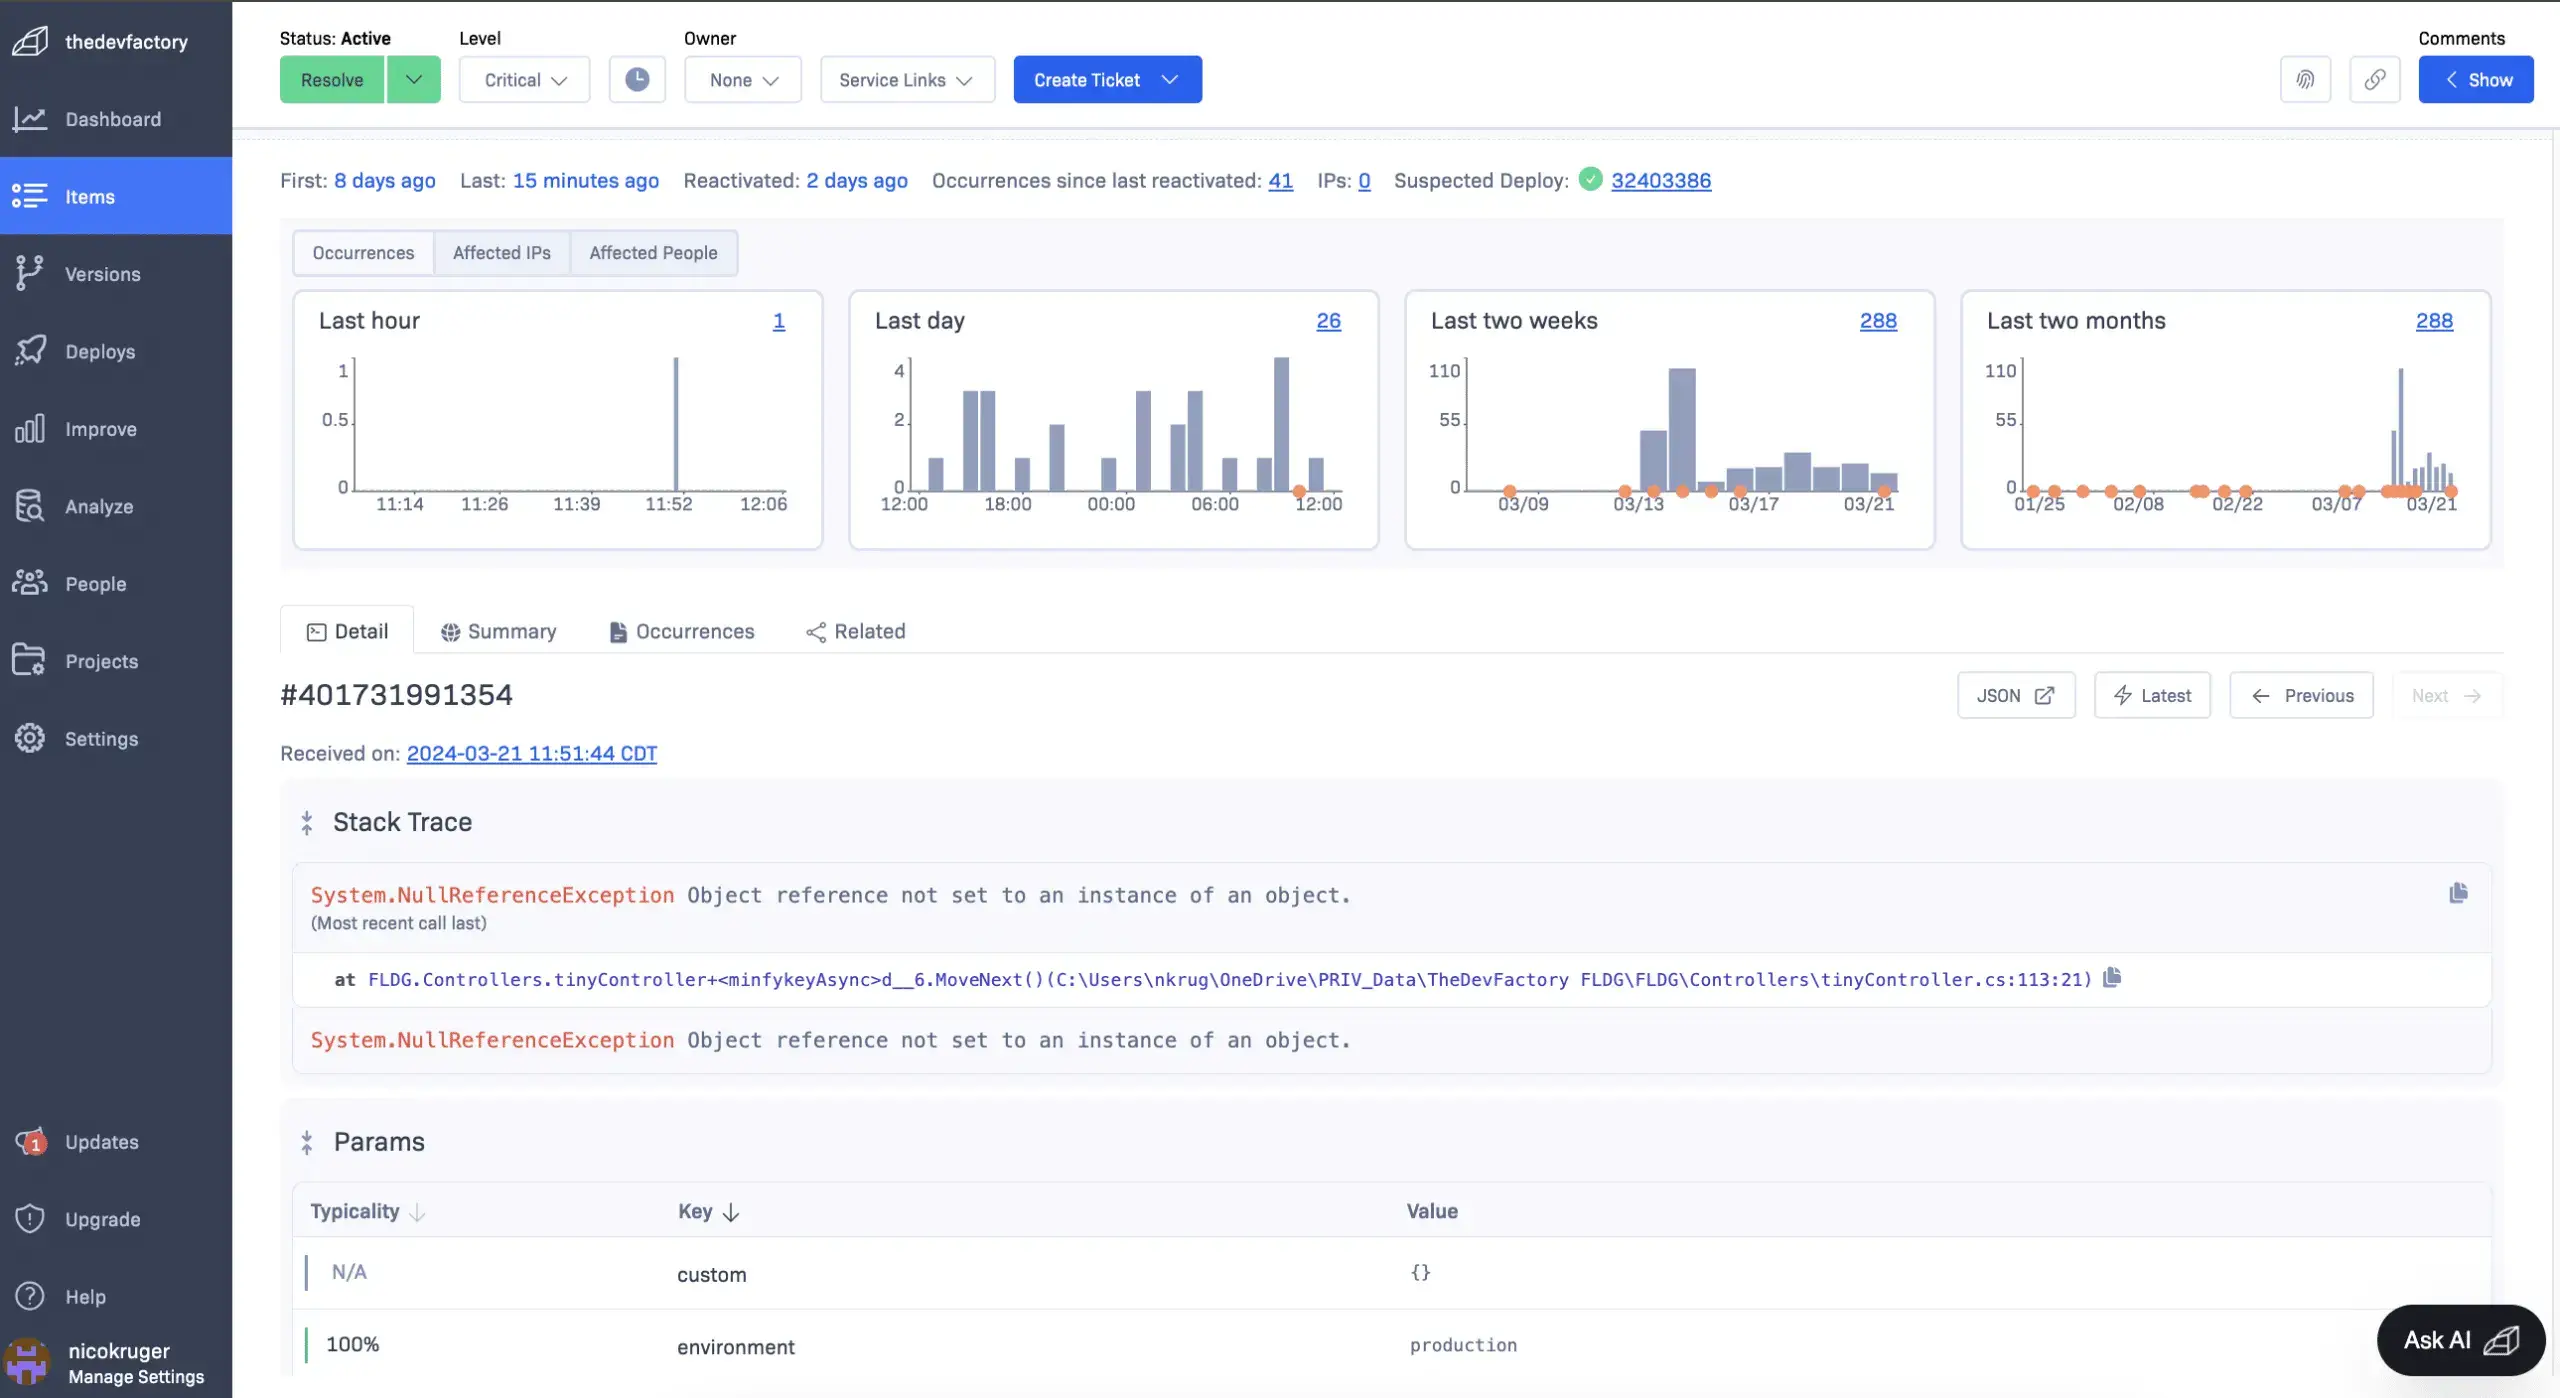This screenshot has height=1398, width=2560.
Task: Open Analyze from the sidebar
Action: click(x=100, y=506)
